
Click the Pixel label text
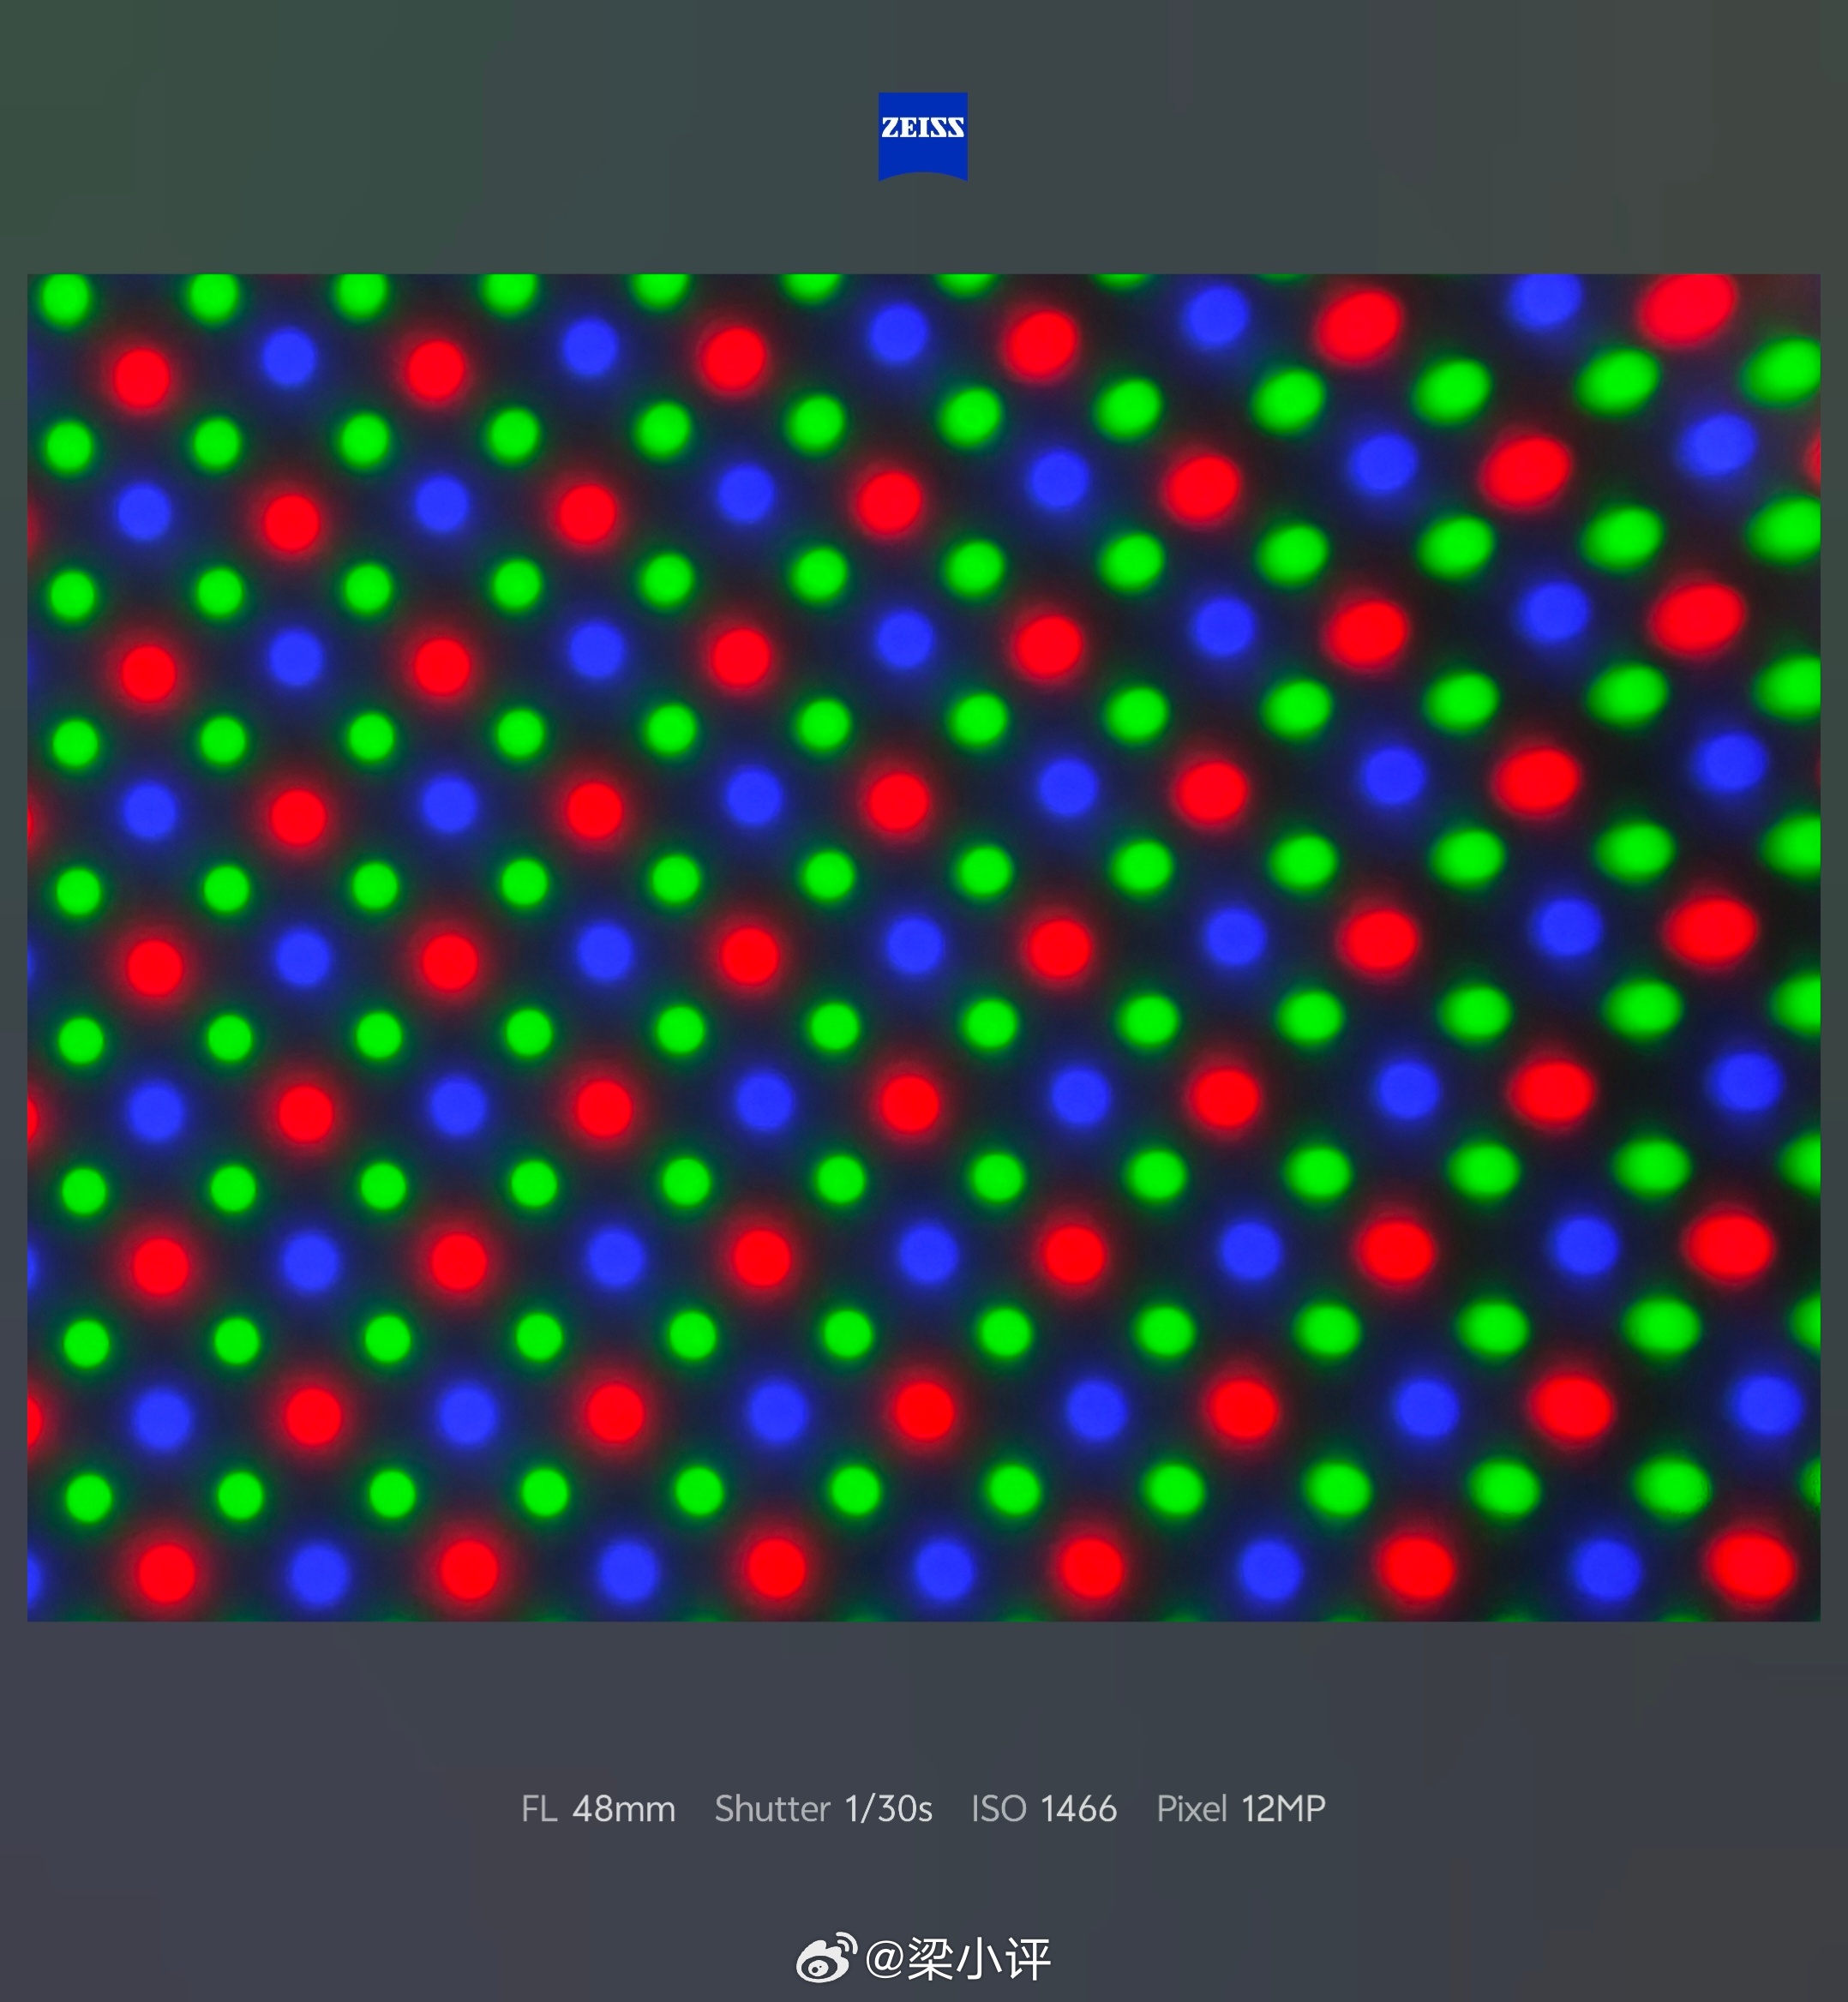click(x=1192, y=1808)
